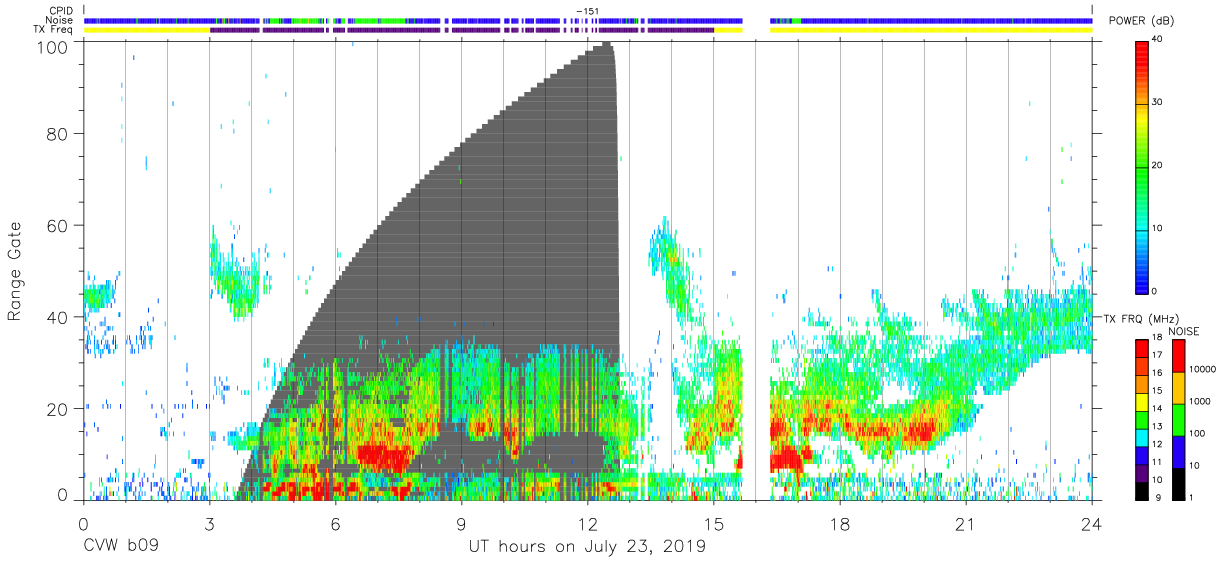
Task: Click the '40' label on POWER colorbar
Action: 1159,40
